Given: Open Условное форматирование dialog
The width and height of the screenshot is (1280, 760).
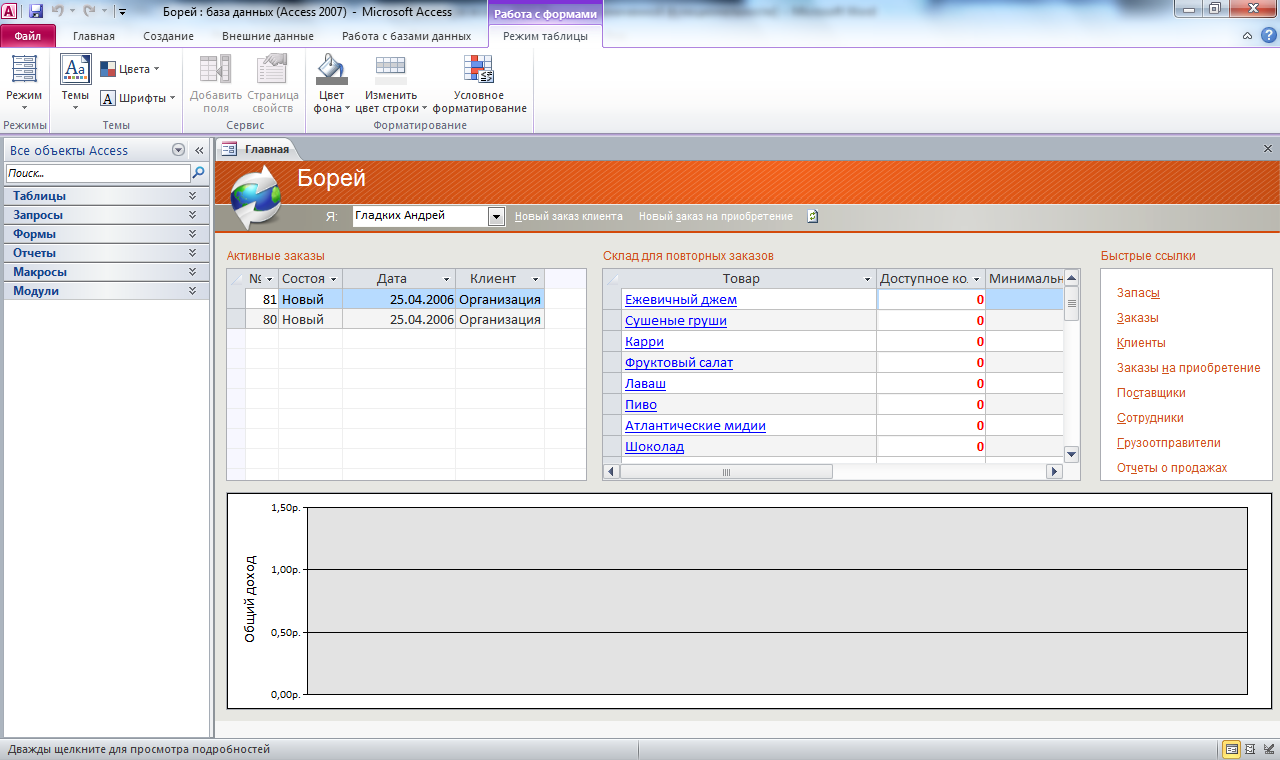Looking at the screenshot, I should point(479,83).
